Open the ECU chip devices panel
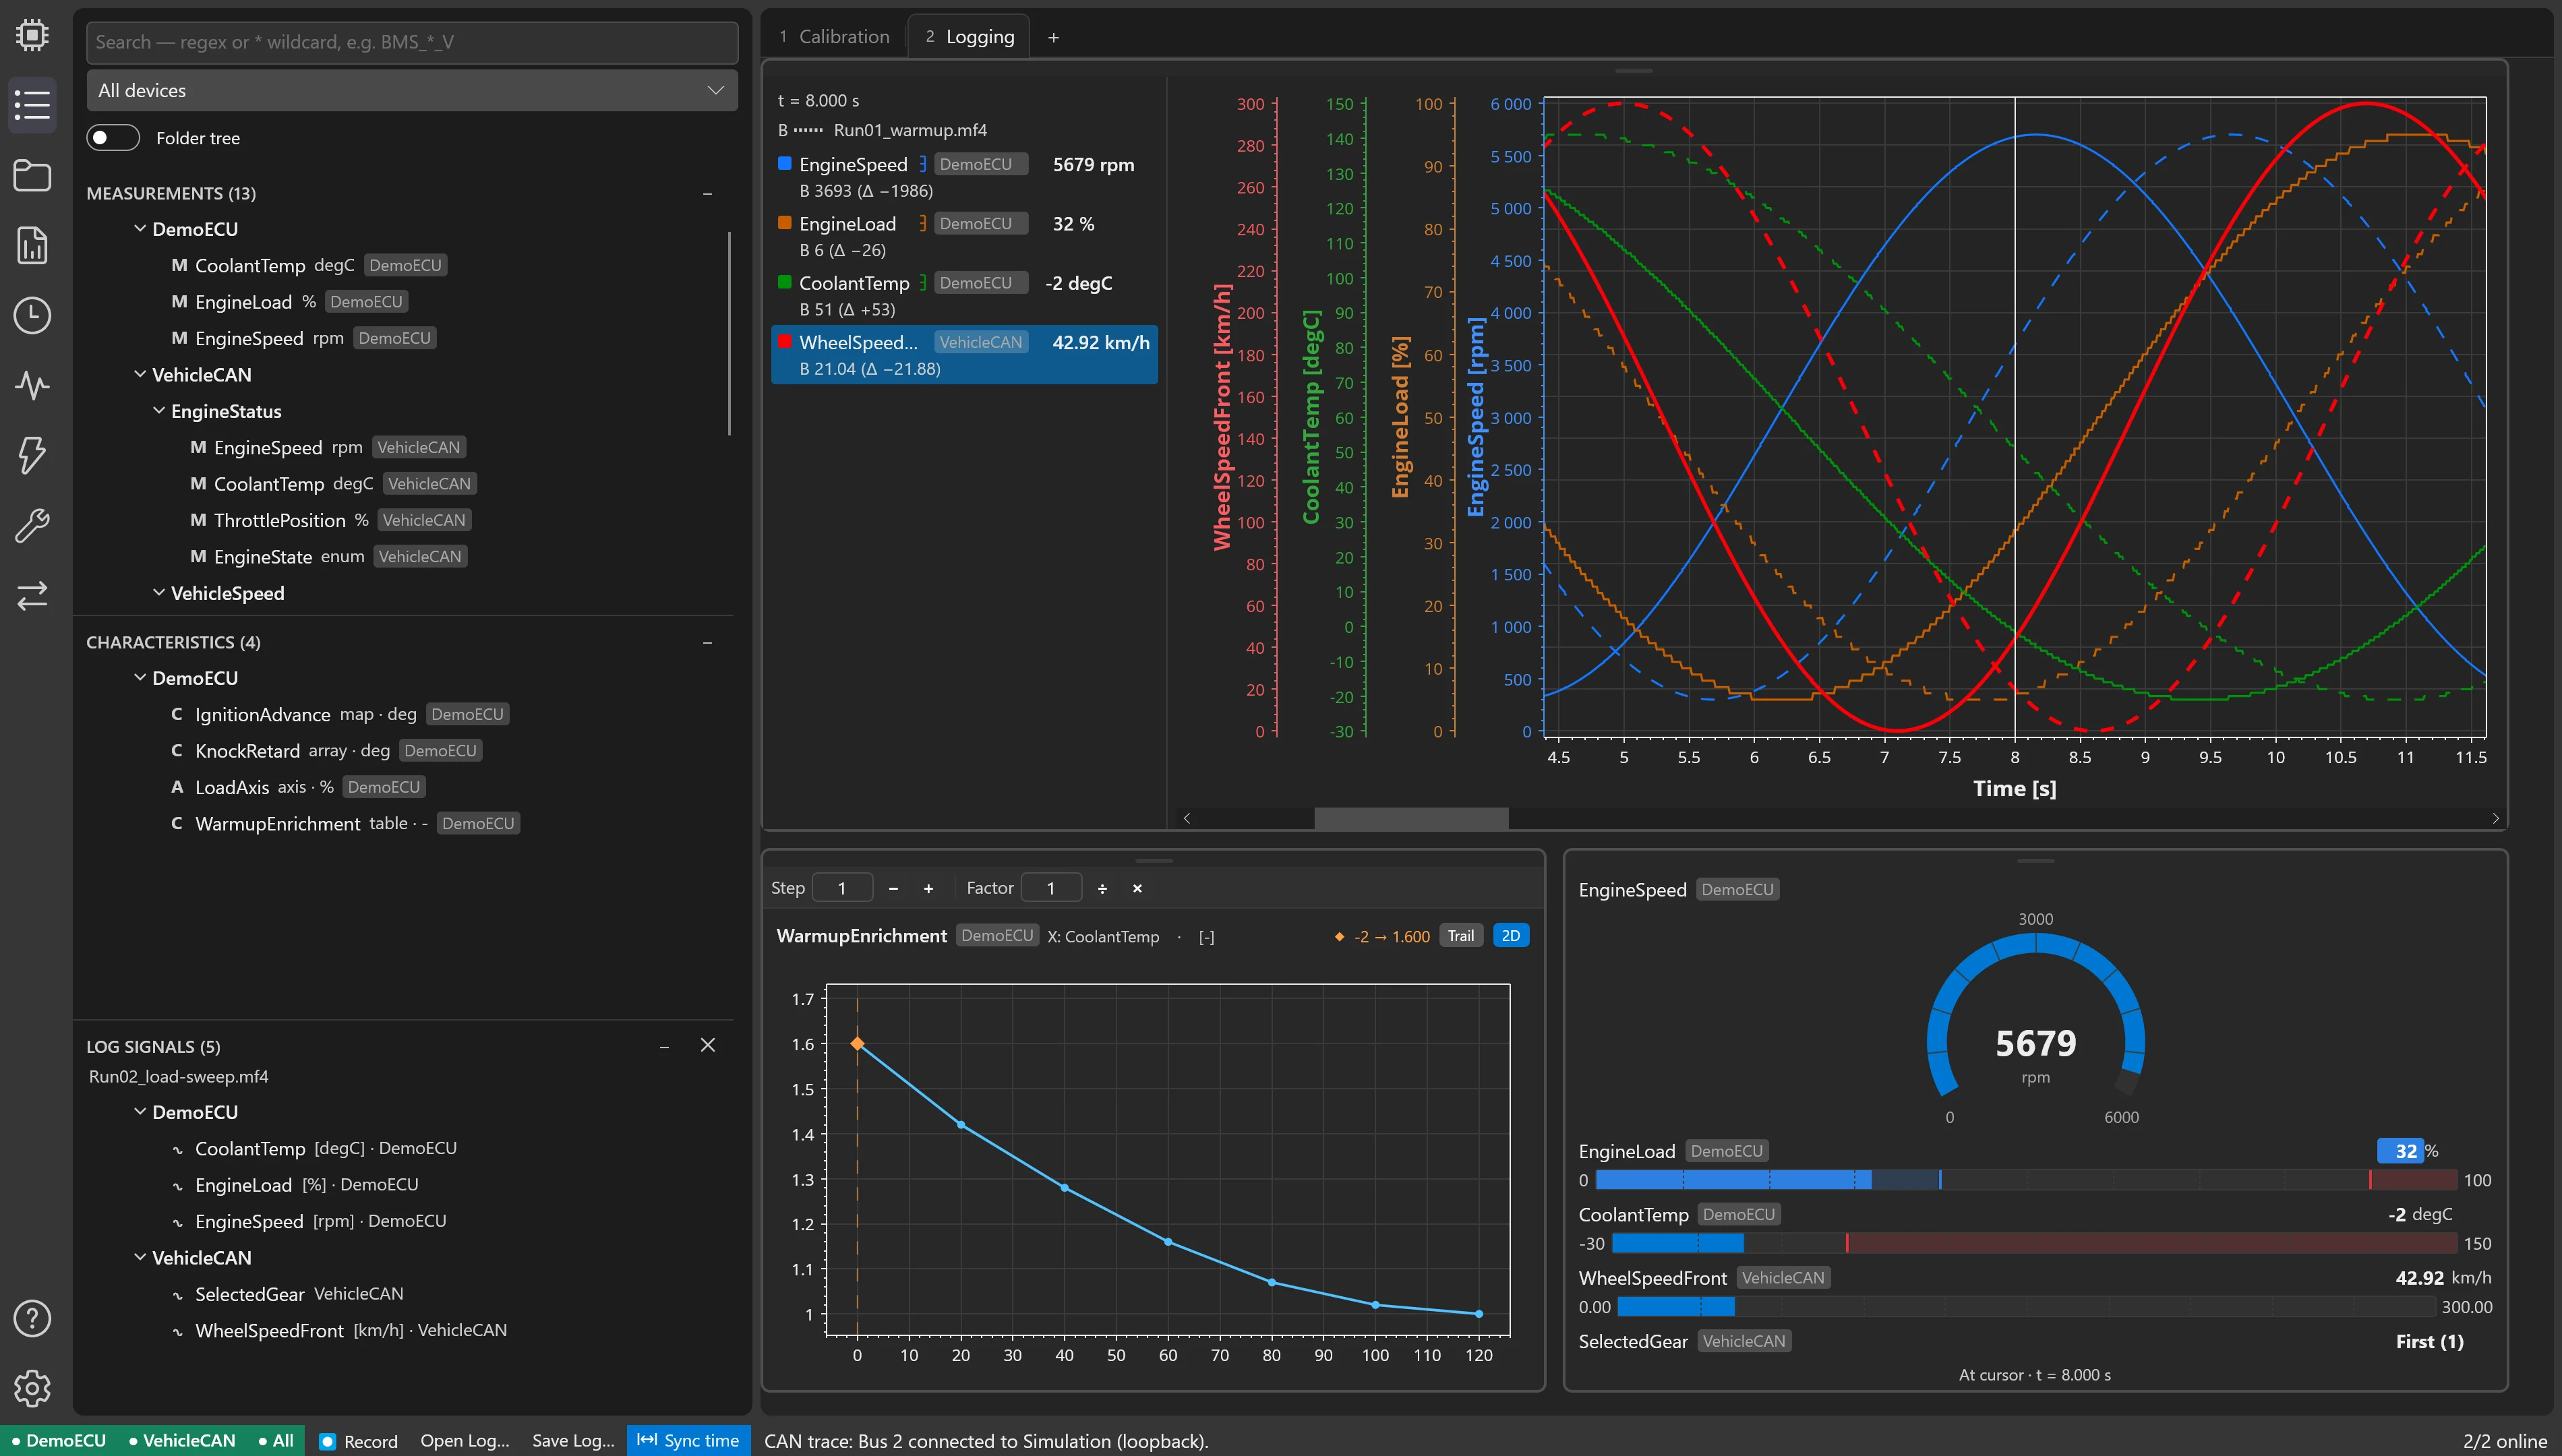The height and width of the screenshot is (1456, 2562). point(32,35)
